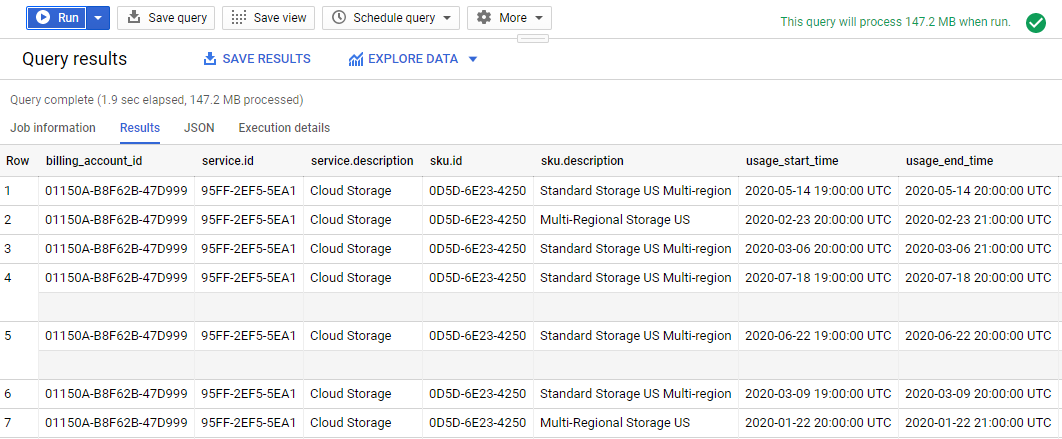The height and width of the screenshot is (439, 1062).
Task: Select usage start 2020-06-22 19:00:00 UTC cell
Action: pyautogui.click(x=818, y=335)
